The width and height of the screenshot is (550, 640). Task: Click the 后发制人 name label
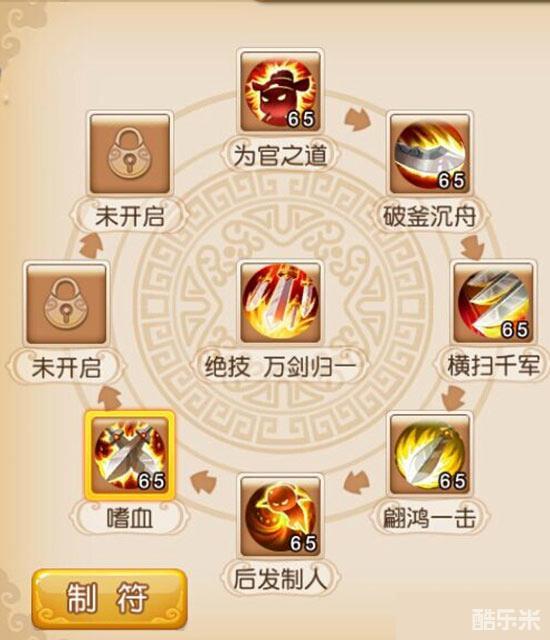(280, 579)
